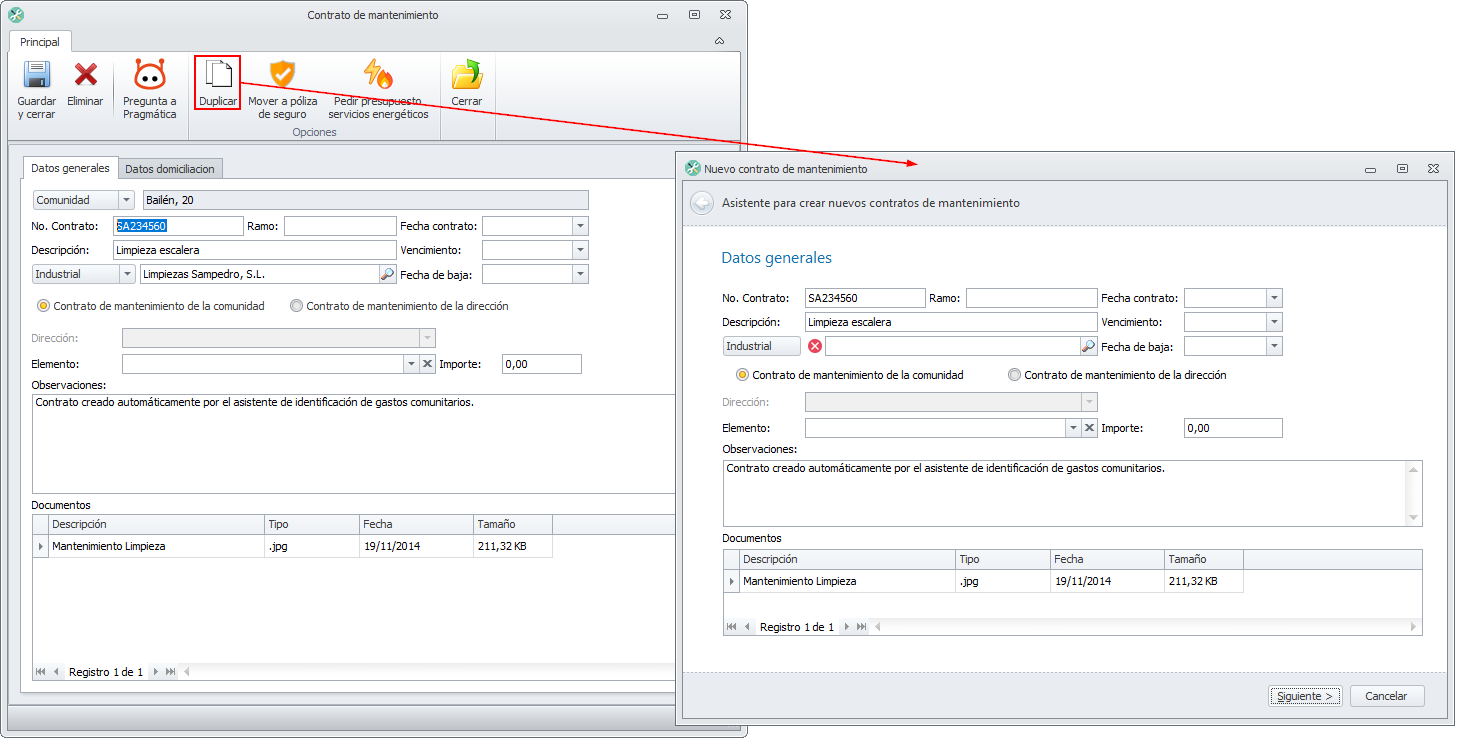Click the supplier search magnifier in the wizard
The width and height of the screenshot is (1457, 740).
[1088, 346]
